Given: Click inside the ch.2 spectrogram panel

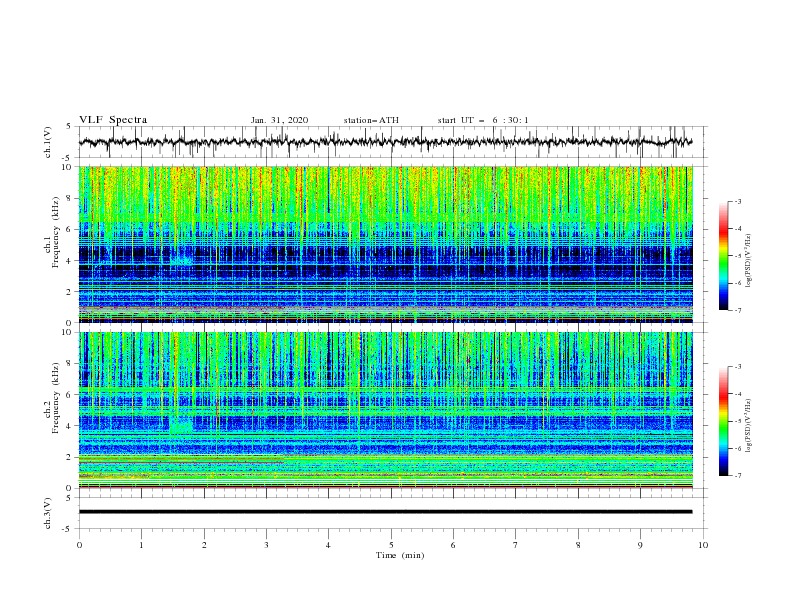Looking at the screenshot, I should (x=386, y=410).
